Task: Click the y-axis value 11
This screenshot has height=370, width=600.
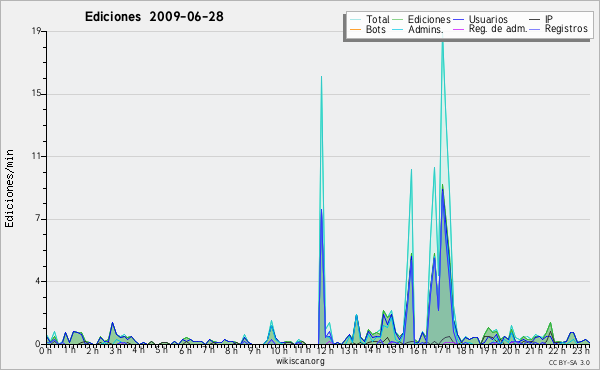Action: 36,156
